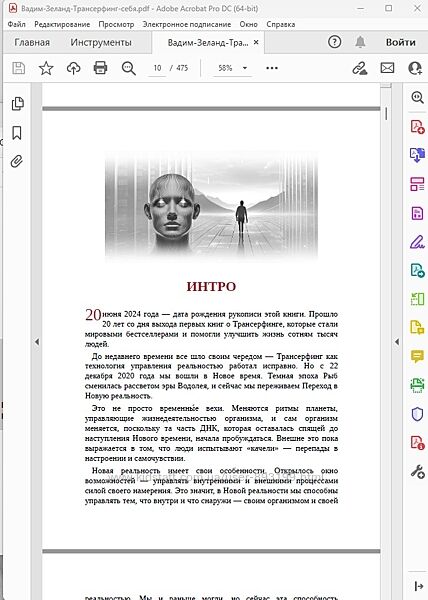Switch to the Инструменты tab
The image size is (428, 600).
(x=101, y=42)
